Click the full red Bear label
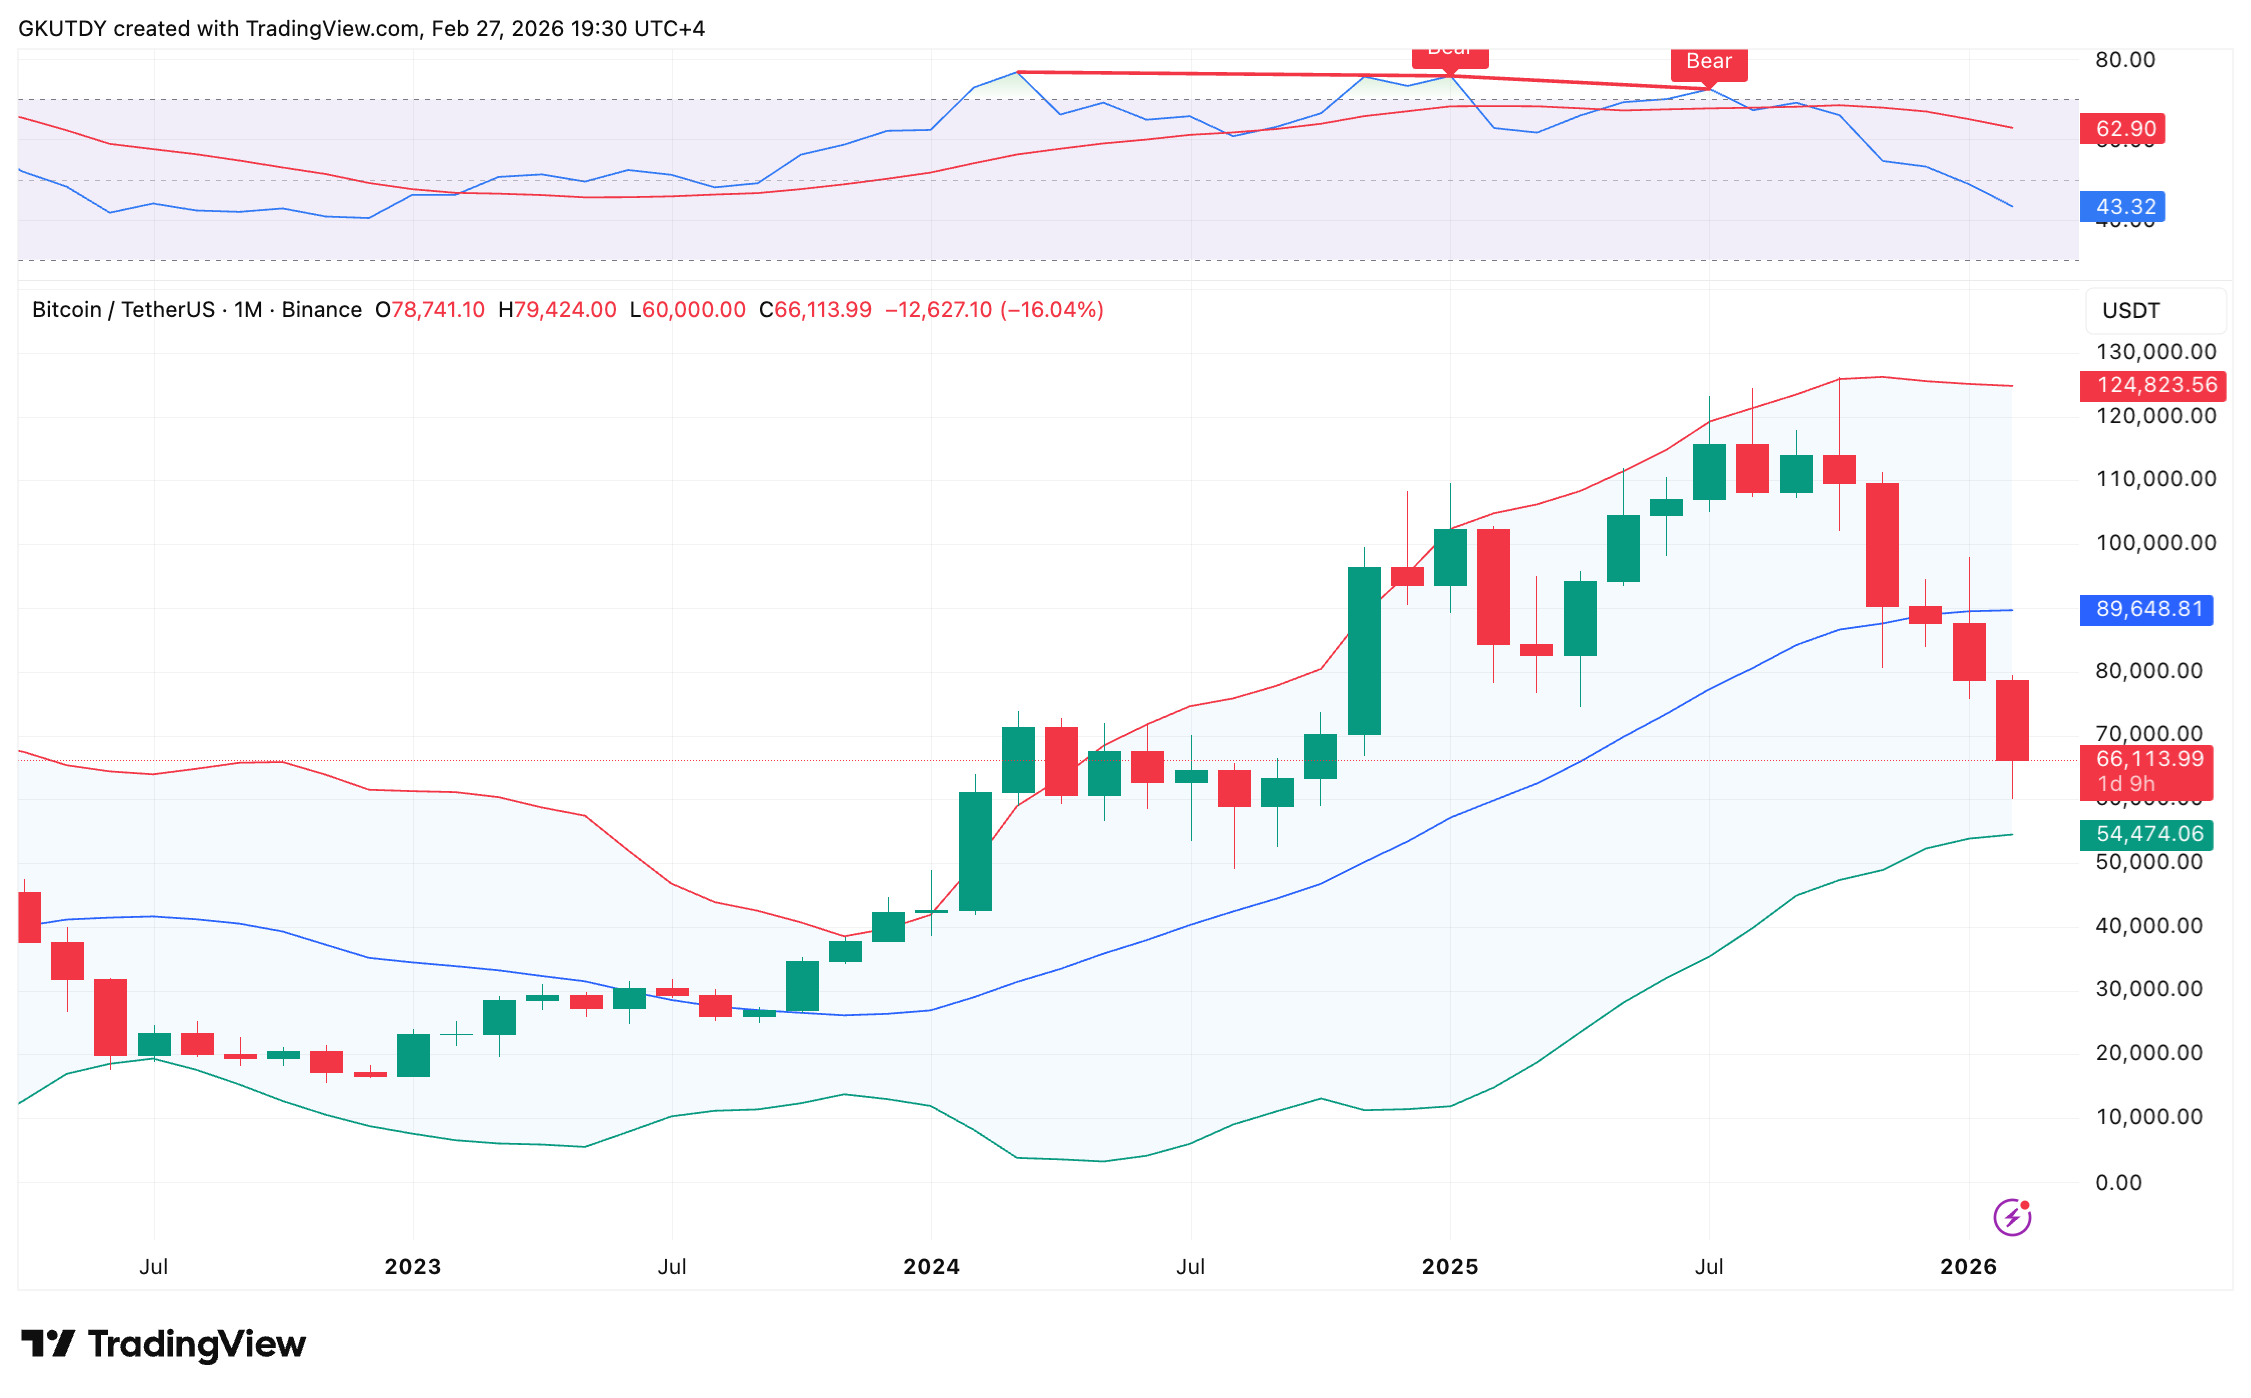Screen dimensions: 2251x1398 pos(1708,62)
